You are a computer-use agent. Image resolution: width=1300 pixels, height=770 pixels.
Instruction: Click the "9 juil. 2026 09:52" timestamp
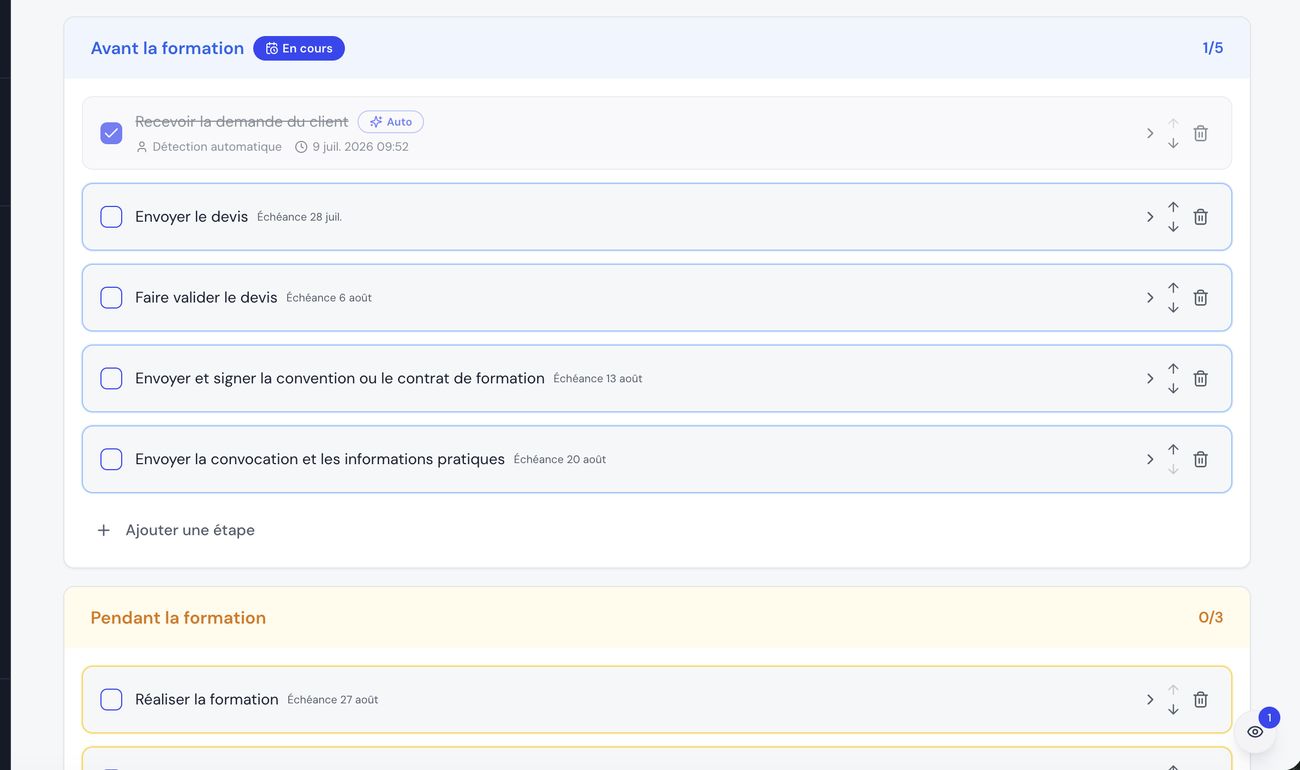(x=360, y=147)
